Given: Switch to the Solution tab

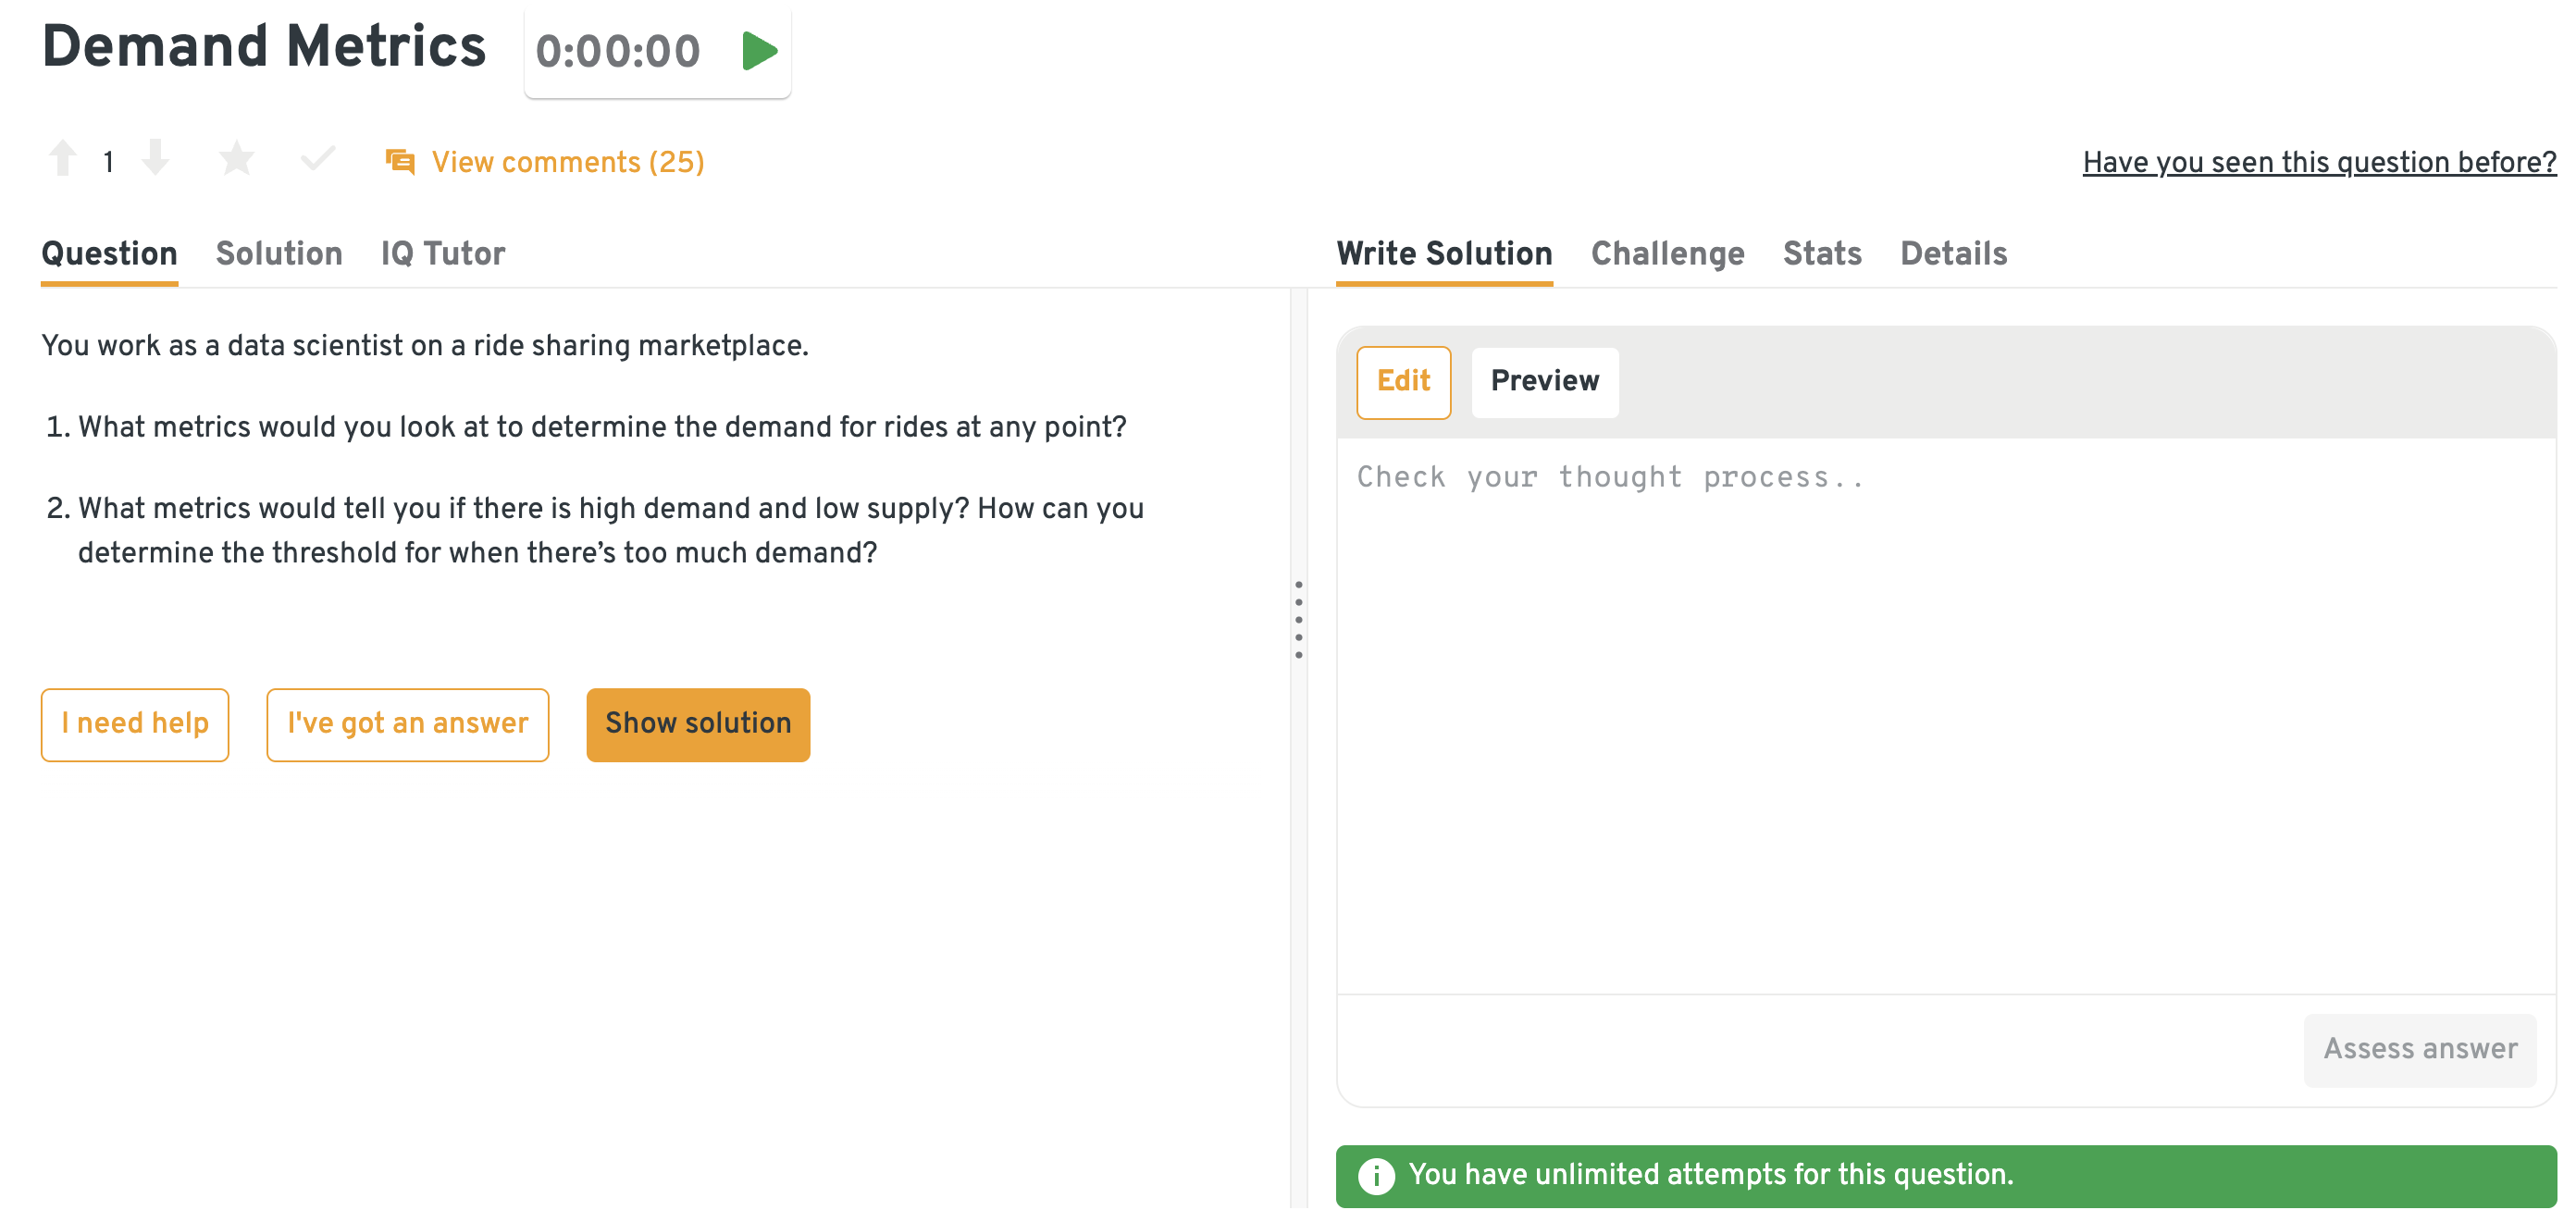Looking at the screenshot, I should [x=279, y=254].
